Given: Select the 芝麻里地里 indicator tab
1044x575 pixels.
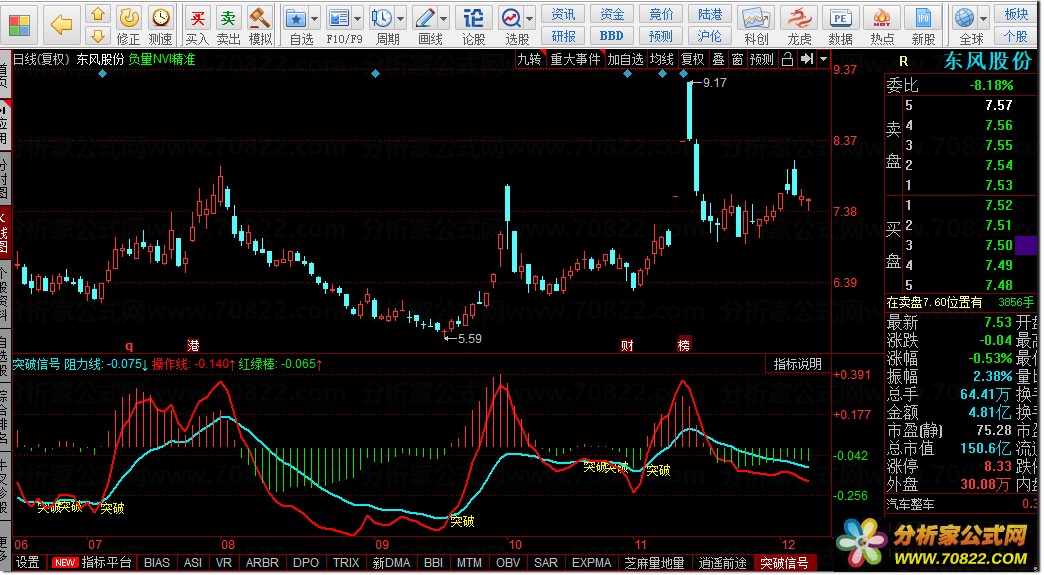Looking at the screenshot, I should (654, 563).
